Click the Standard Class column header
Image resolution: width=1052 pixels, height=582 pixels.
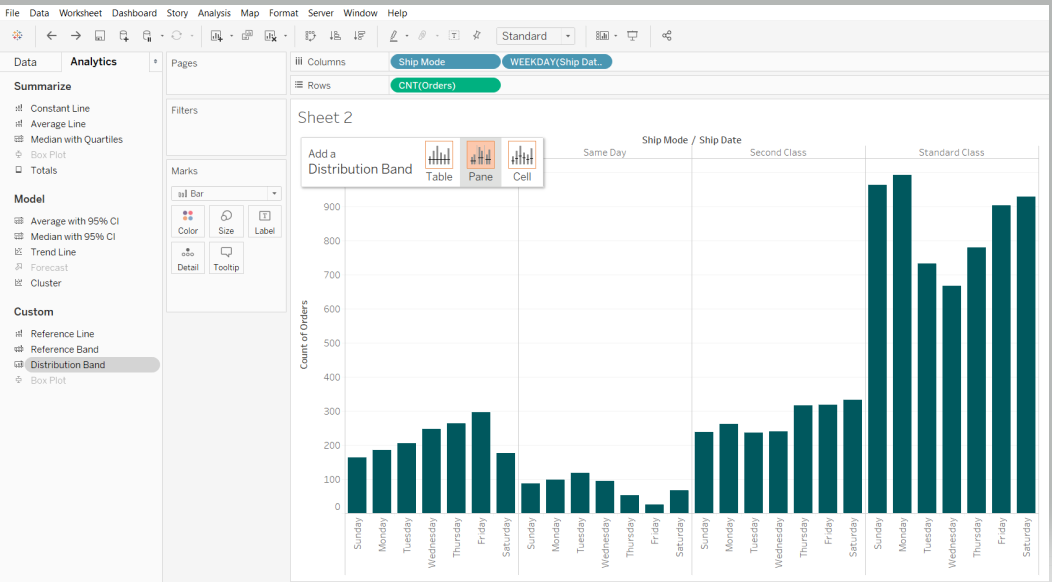[x=951, y=152]
